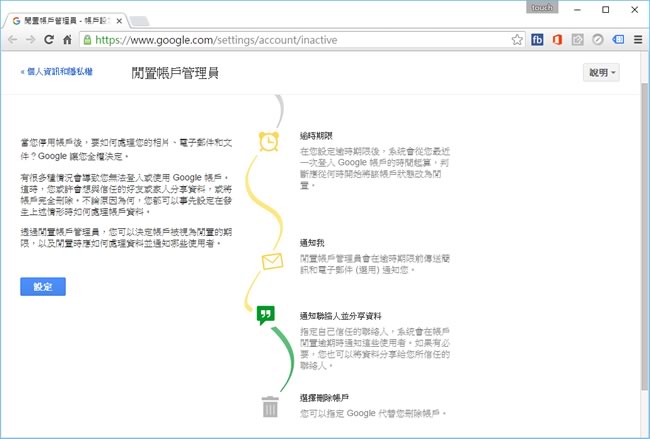This screenshot has height=439, width=650.
Task: Open the 說明 dropdown menu
Action: coord(601,73)
